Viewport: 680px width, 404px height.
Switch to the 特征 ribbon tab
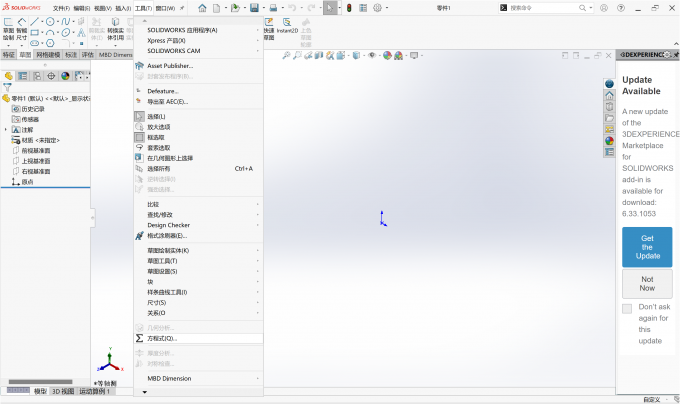tap(9, 55)
